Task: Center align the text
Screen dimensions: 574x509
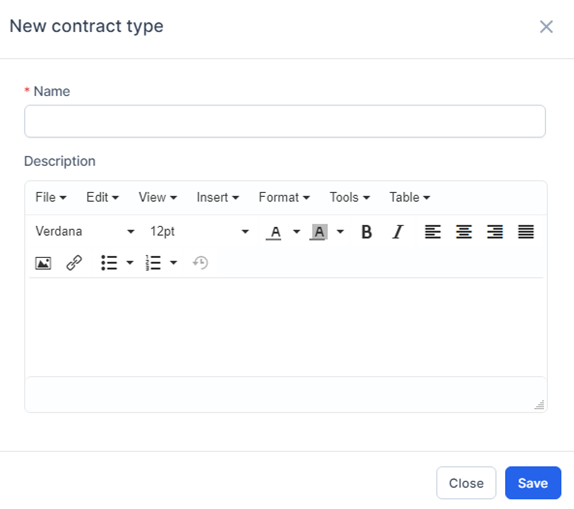Action: click(463, 232)
